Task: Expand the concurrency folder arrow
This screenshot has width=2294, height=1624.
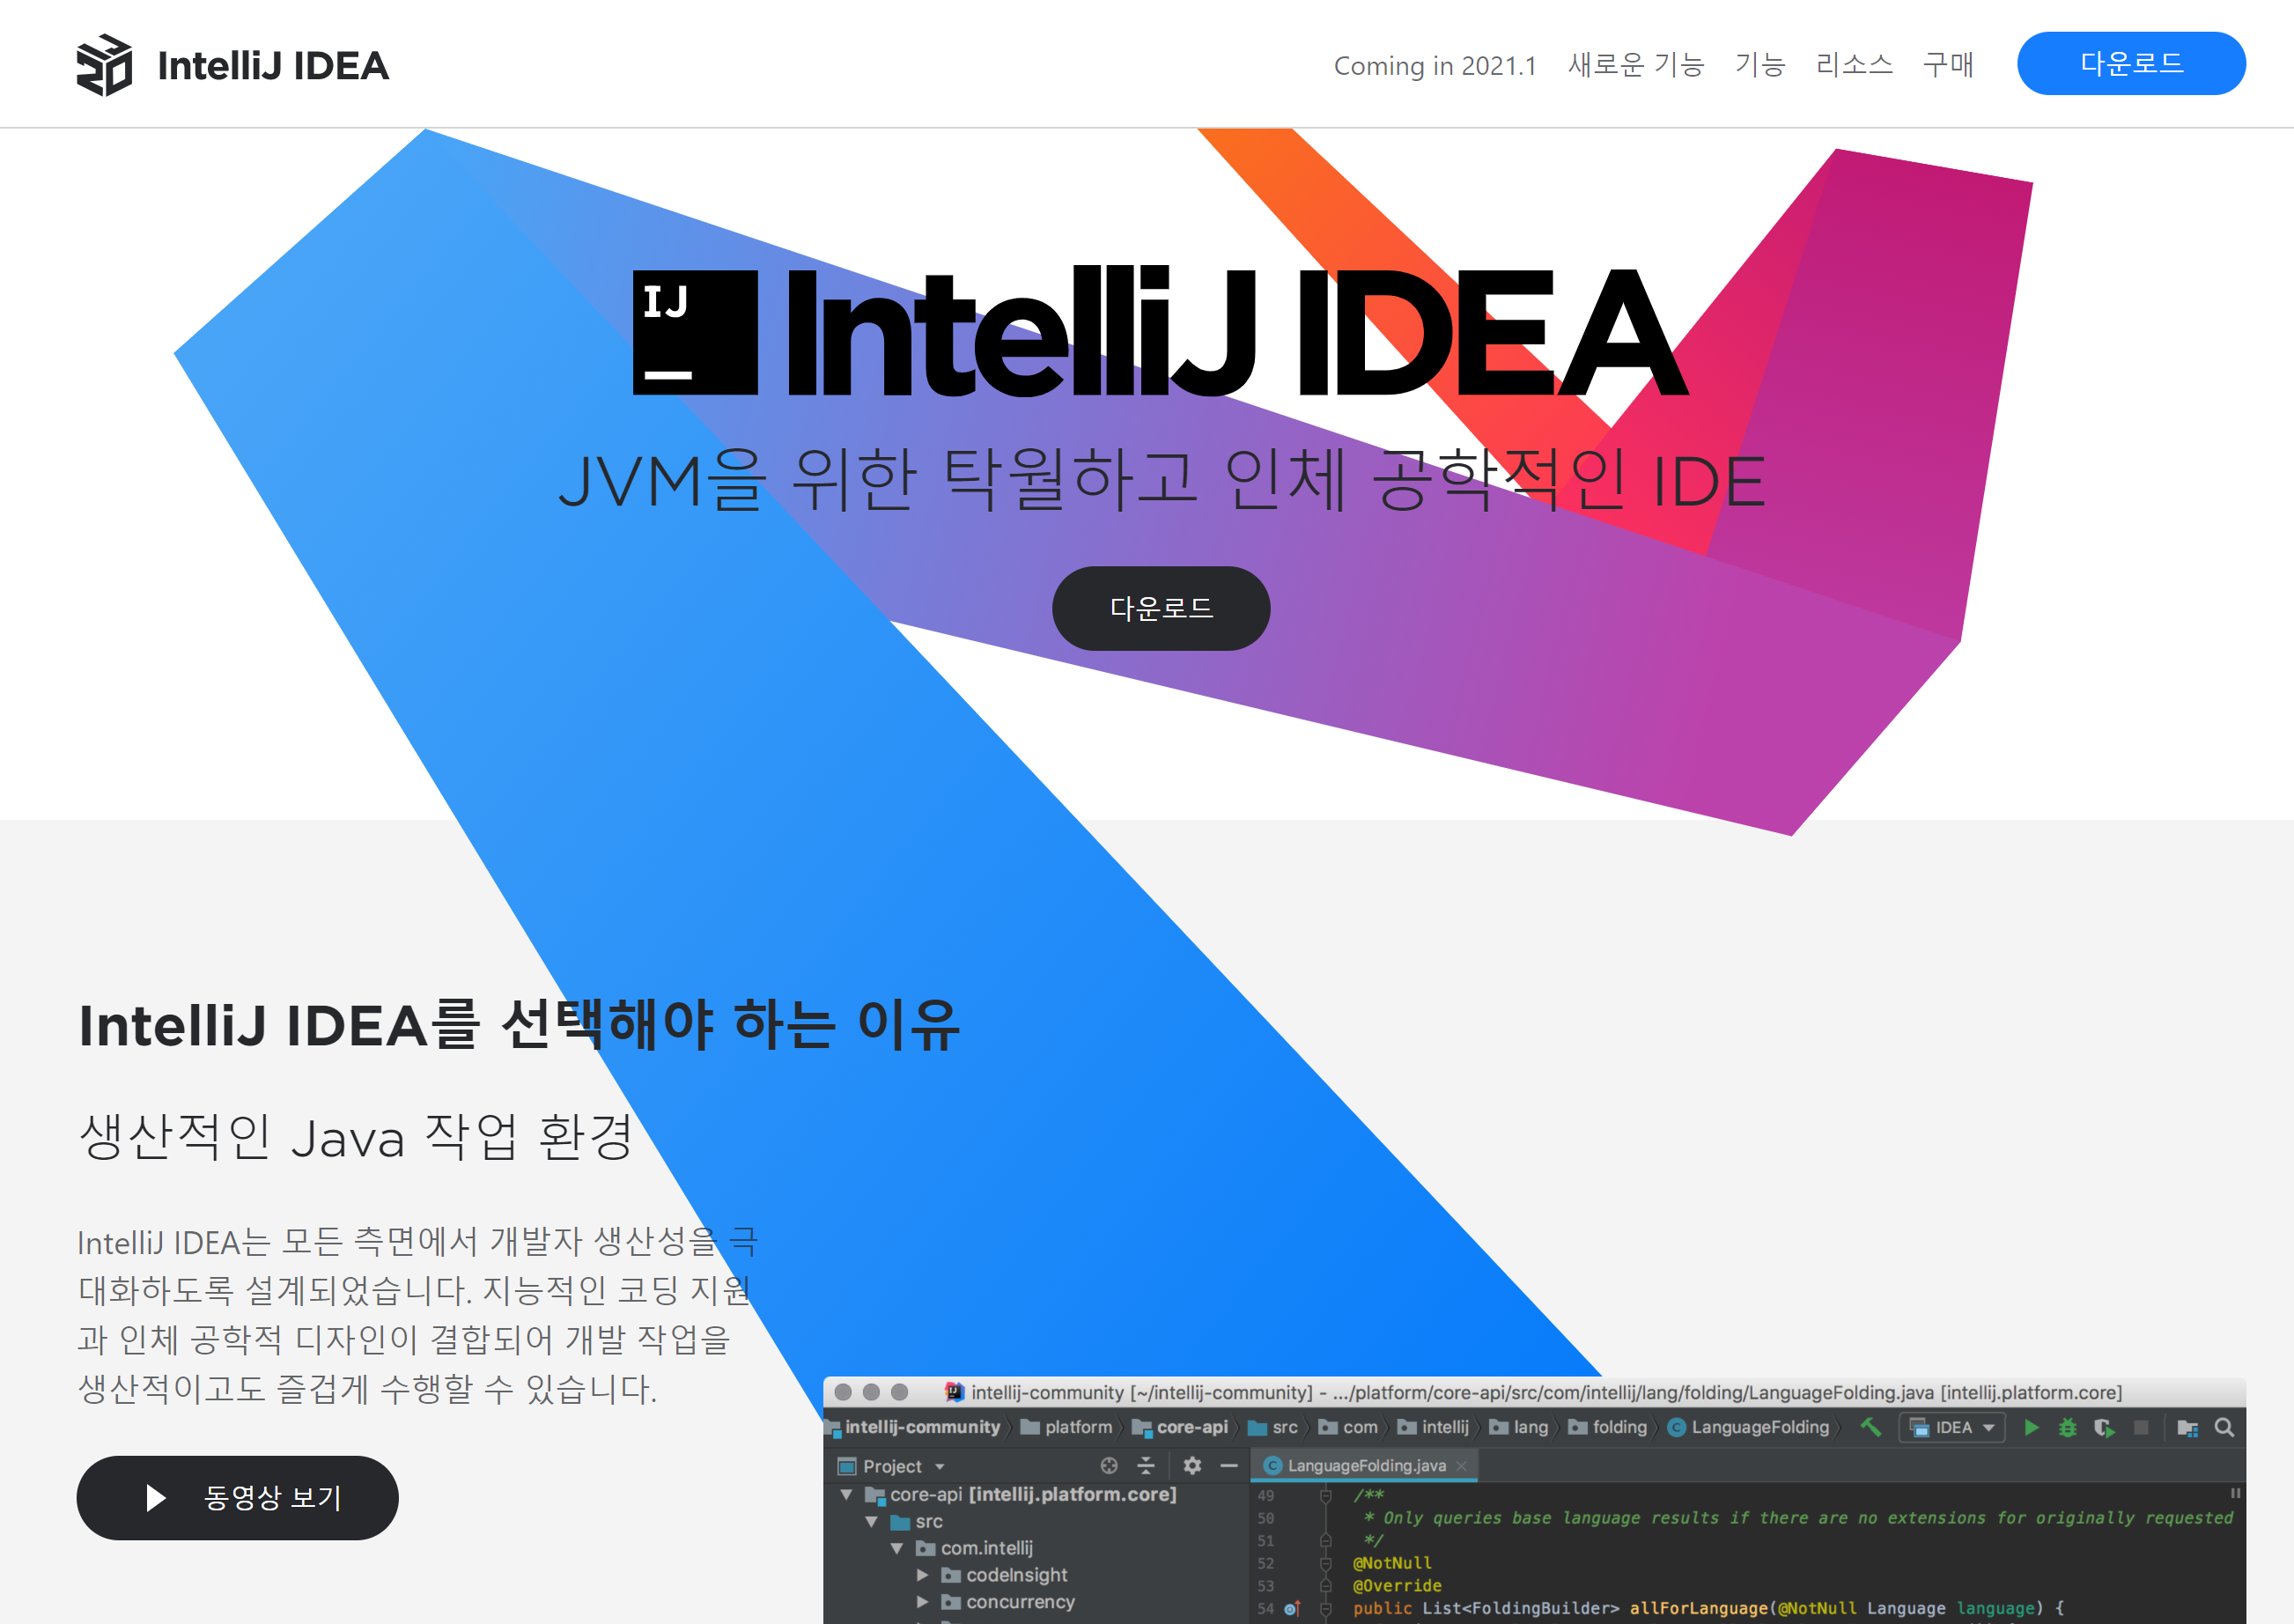Action: (922, 1602)
